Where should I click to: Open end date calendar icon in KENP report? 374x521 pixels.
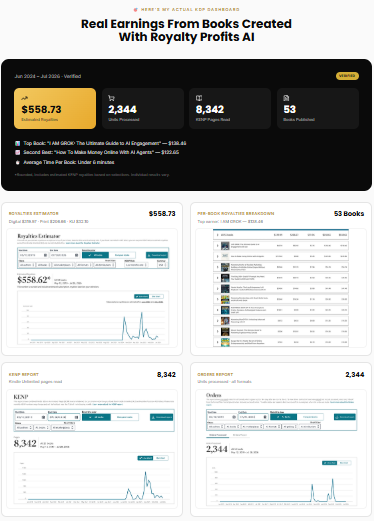(76, 417)
